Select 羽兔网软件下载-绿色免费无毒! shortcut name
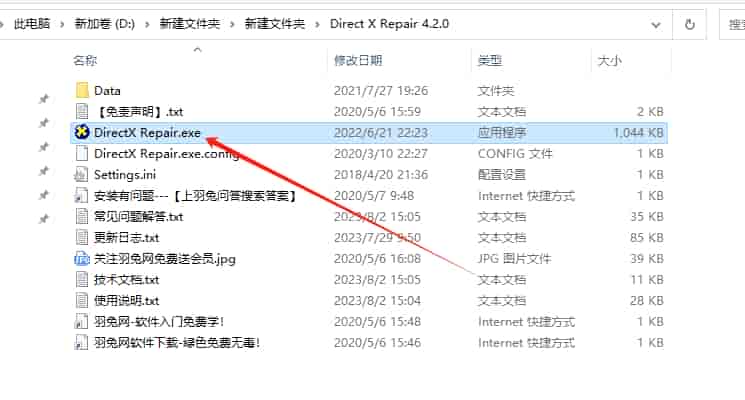 click(x=177, y=342)
